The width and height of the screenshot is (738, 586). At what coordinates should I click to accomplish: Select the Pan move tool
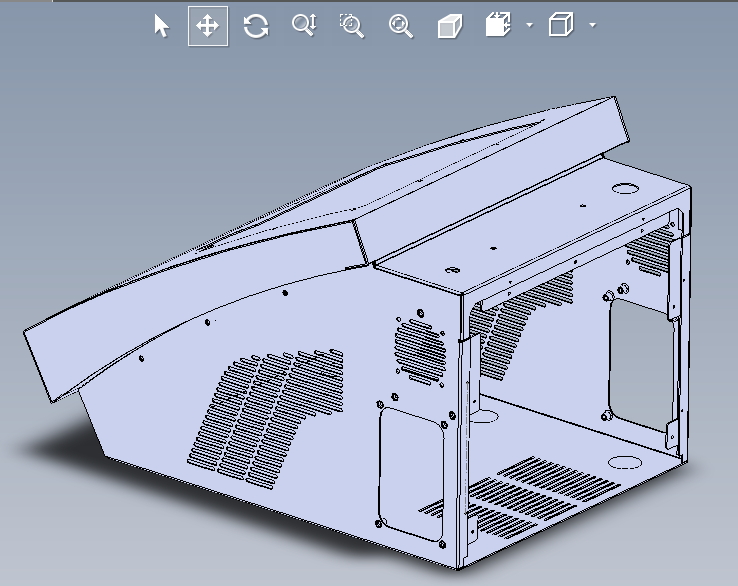[208, 26]
